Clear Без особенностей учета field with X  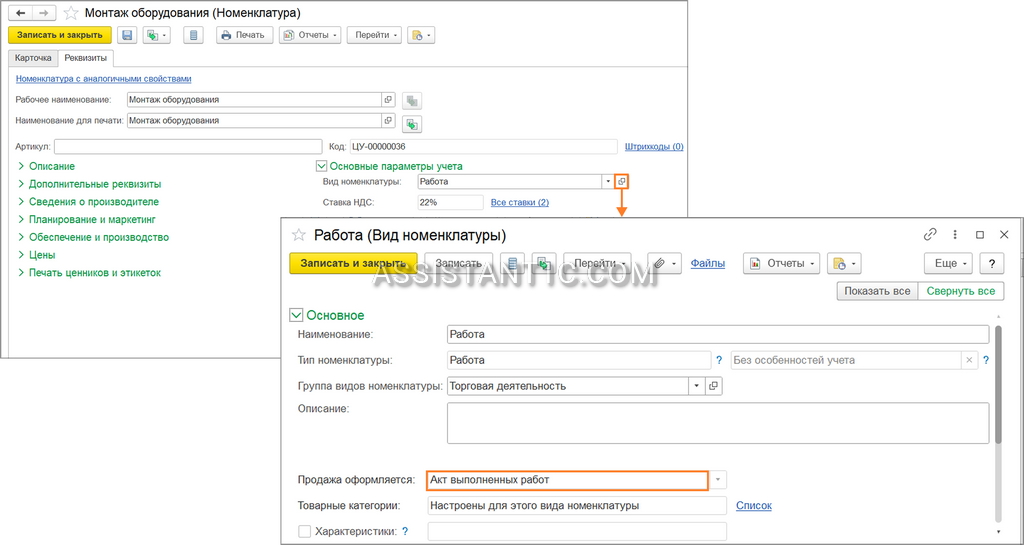click(x=969, y=360)
